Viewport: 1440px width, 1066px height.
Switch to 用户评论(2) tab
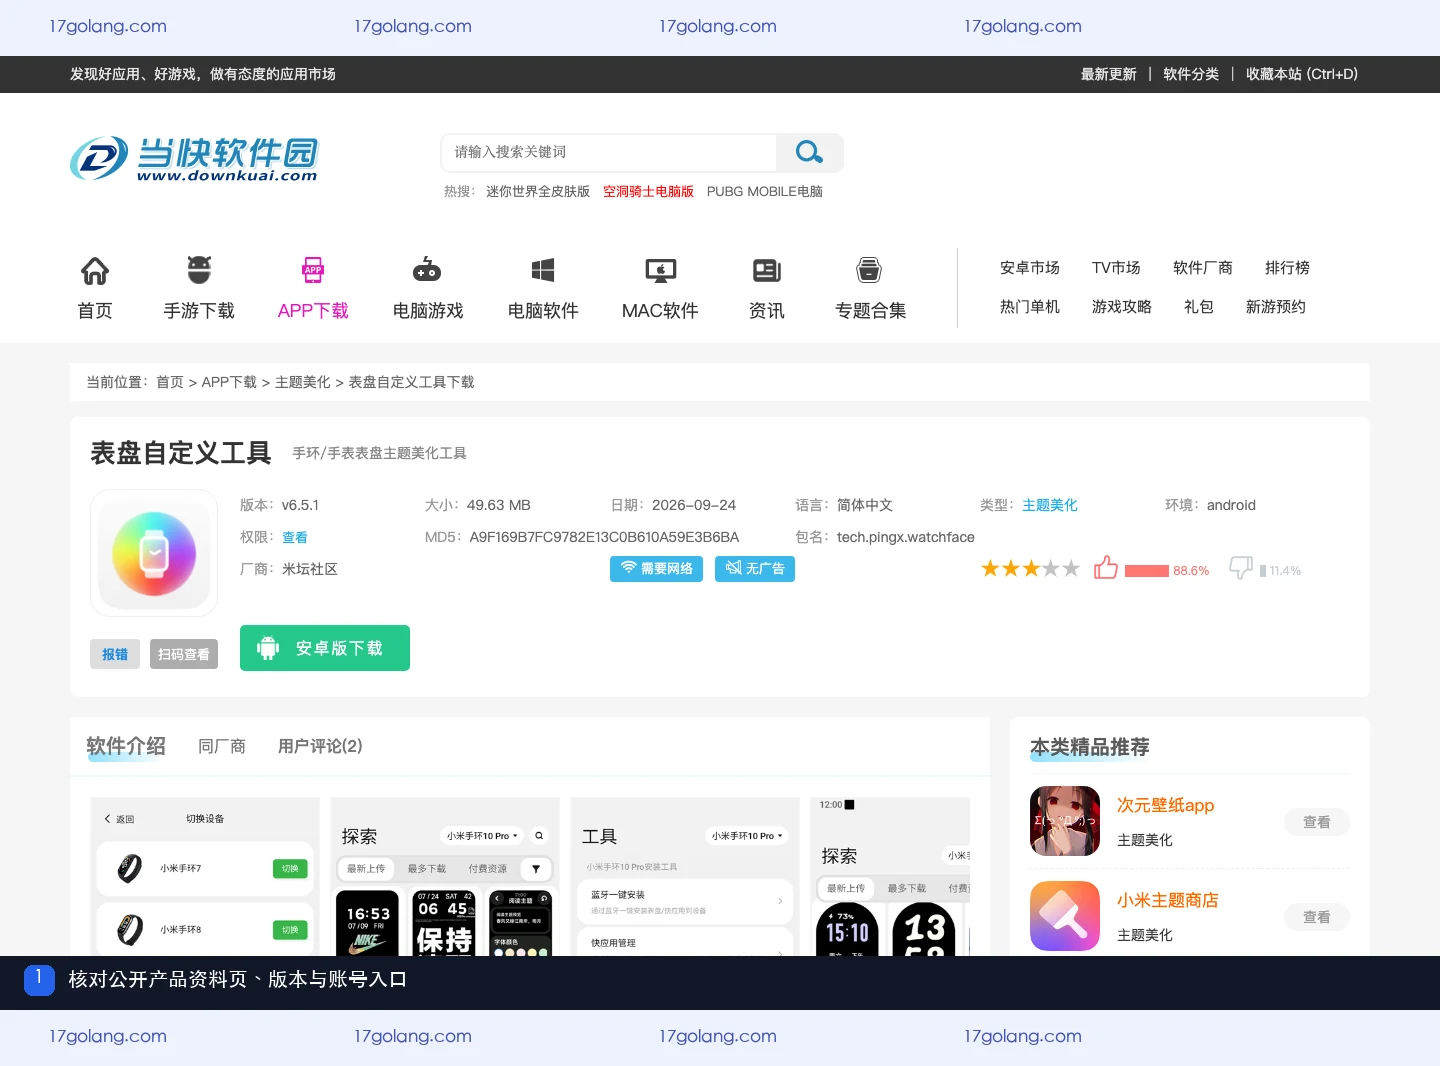(320, 746)
